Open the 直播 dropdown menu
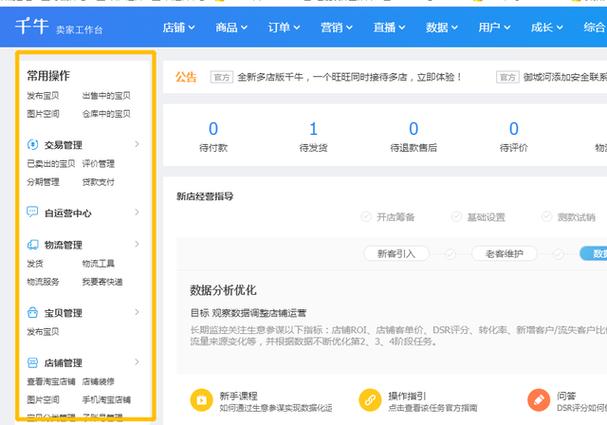The height and width of the screenshot is (425, 607). tap(389, 27)
